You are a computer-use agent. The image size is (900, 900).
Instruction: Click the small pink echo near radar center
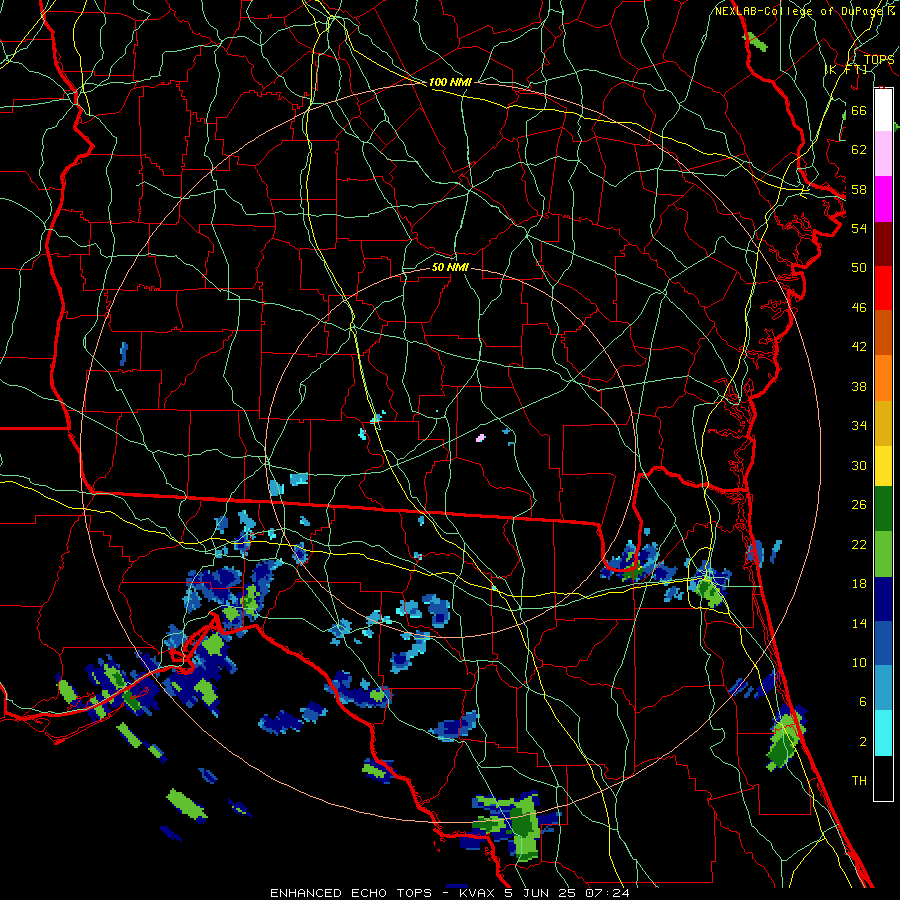click(x=480, y=438)
